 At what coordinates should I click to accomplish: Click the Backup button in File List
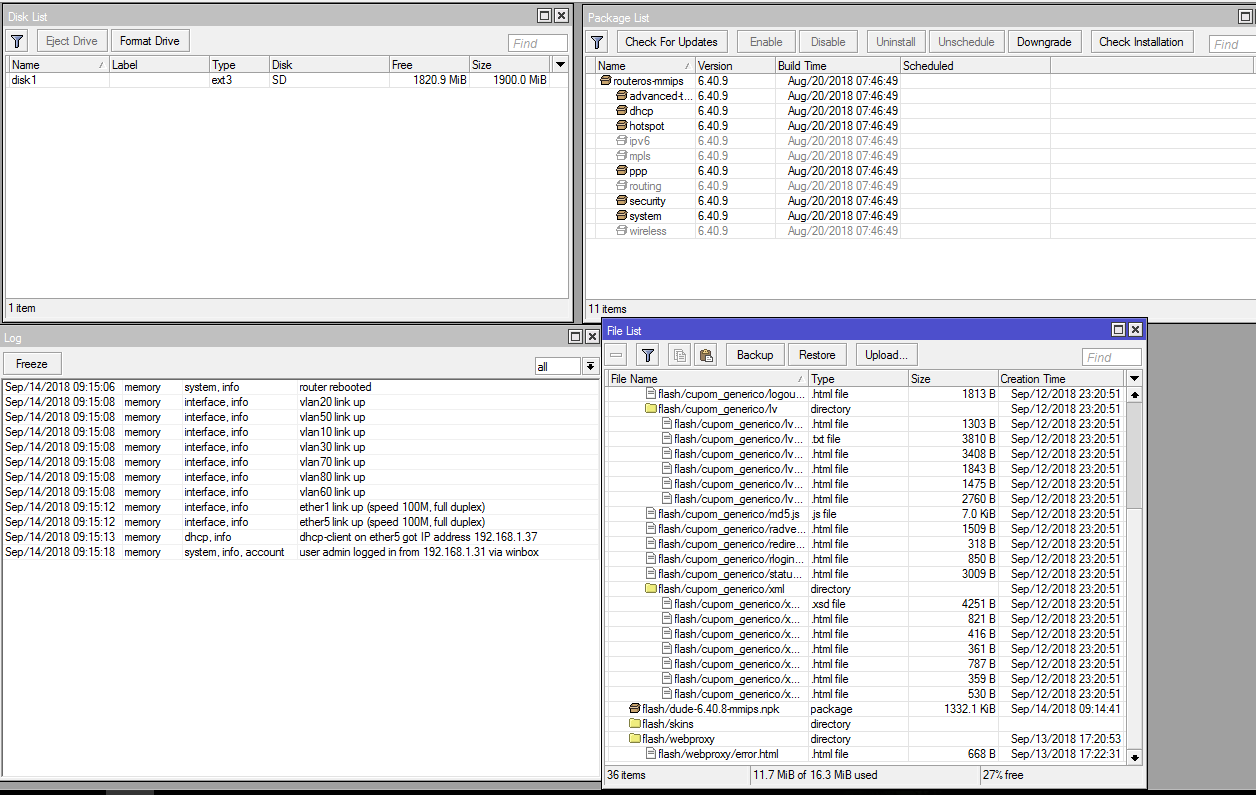click(755, 355)
